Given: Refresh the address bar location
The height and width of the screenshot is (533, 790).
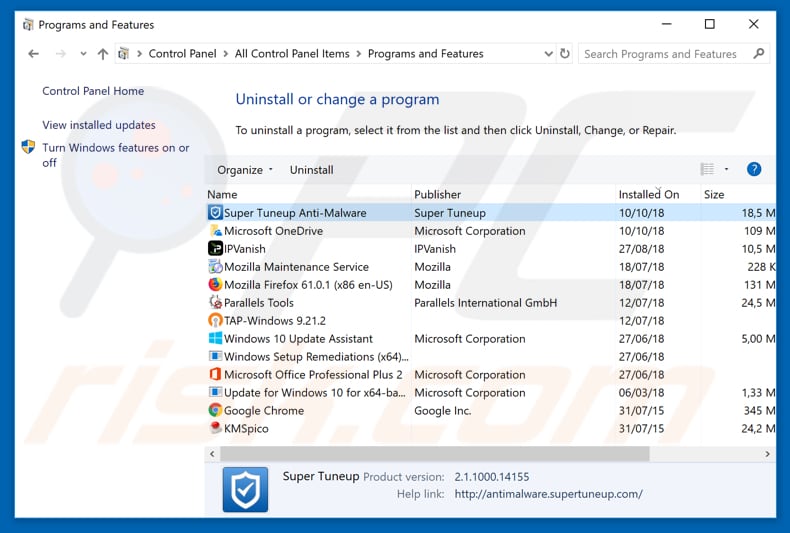Looking at the screenshot, I should pyautogui.click(x=565, y=53).
